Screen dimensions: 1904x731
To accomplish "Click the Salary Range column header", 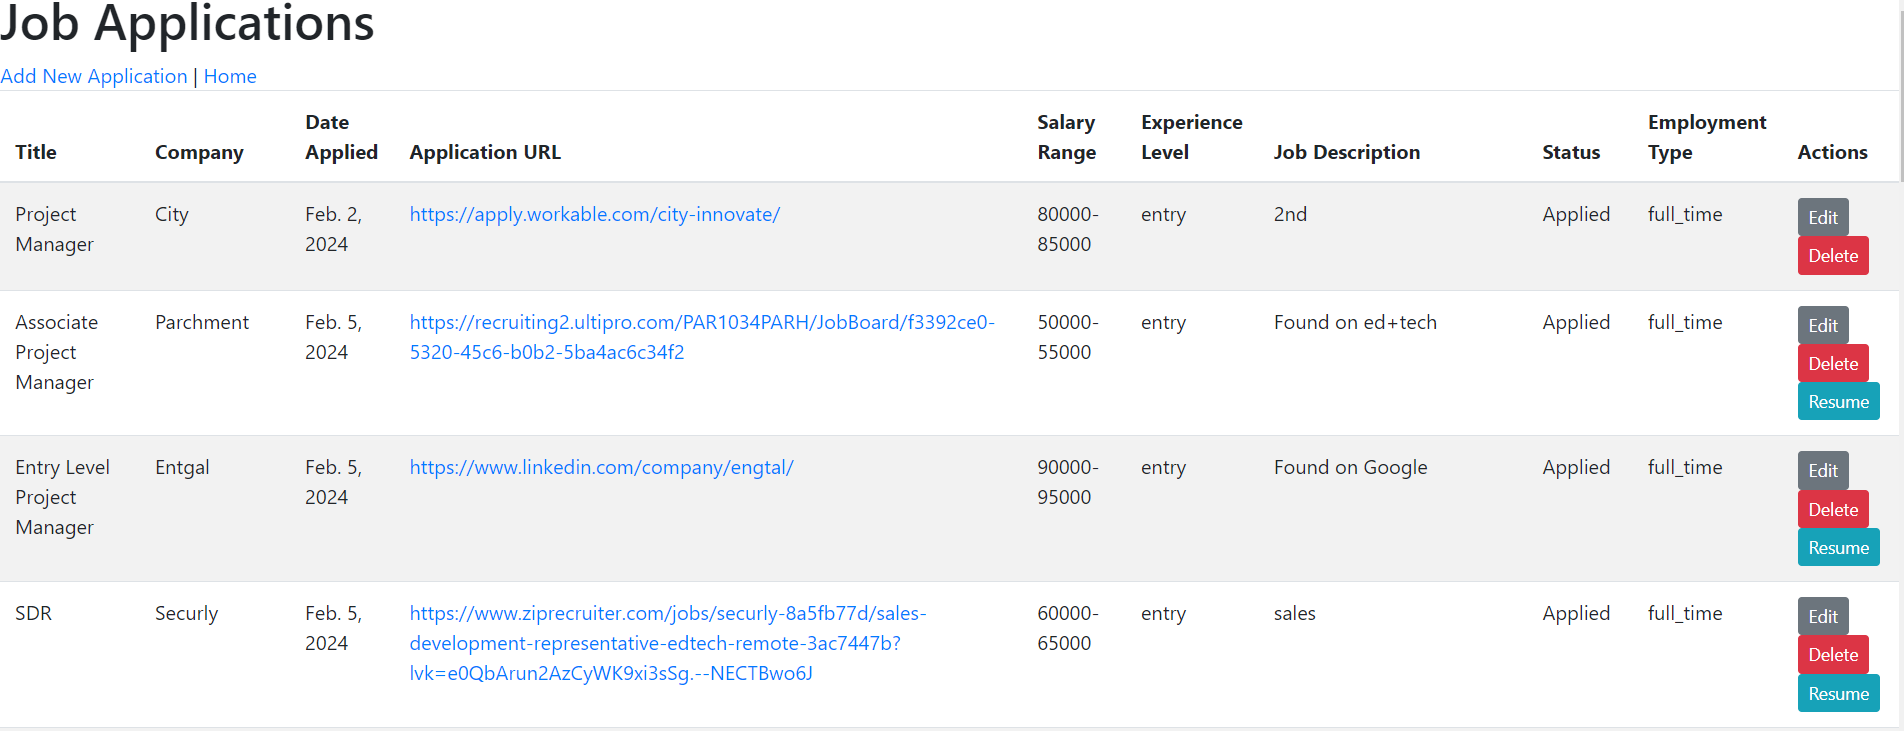I will tap(1066, 137).
